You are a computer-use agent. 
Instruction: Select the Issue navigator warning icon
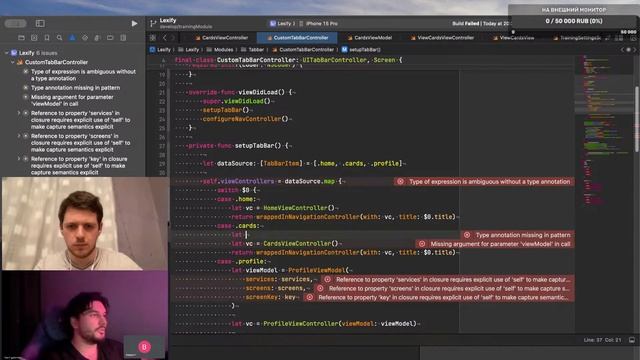click(x=72, y=38)
